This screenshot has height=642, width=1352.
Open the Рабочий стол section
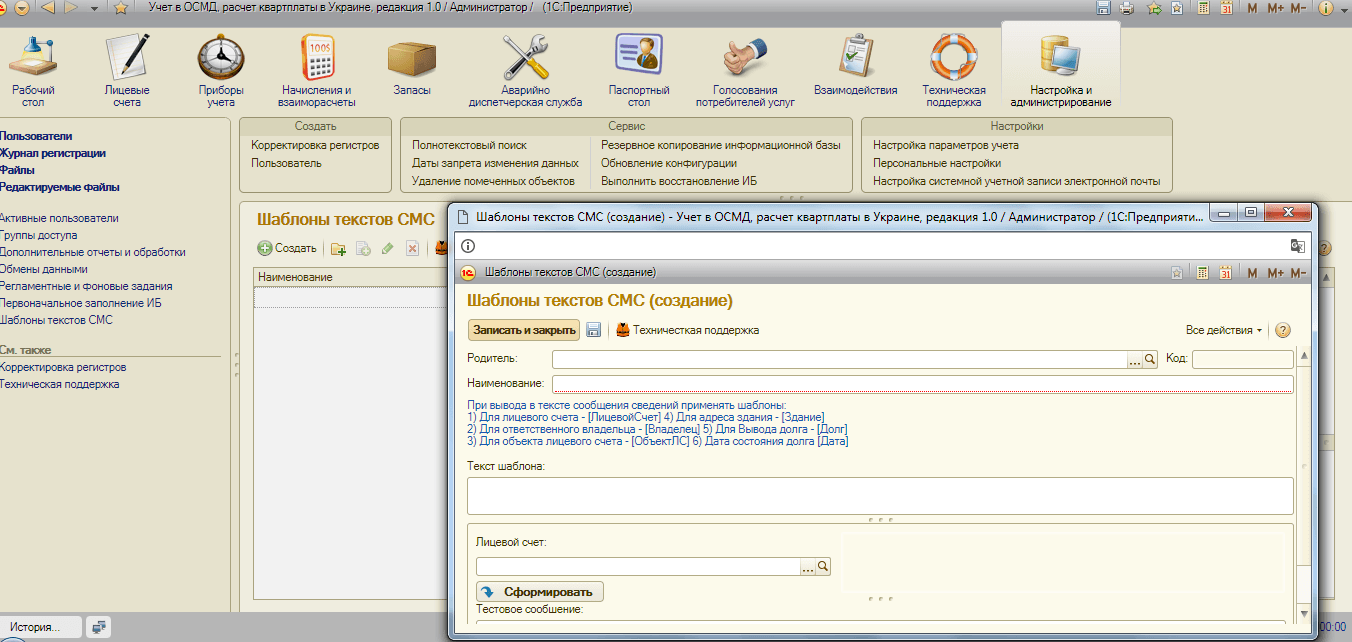(x=33, y=69)
